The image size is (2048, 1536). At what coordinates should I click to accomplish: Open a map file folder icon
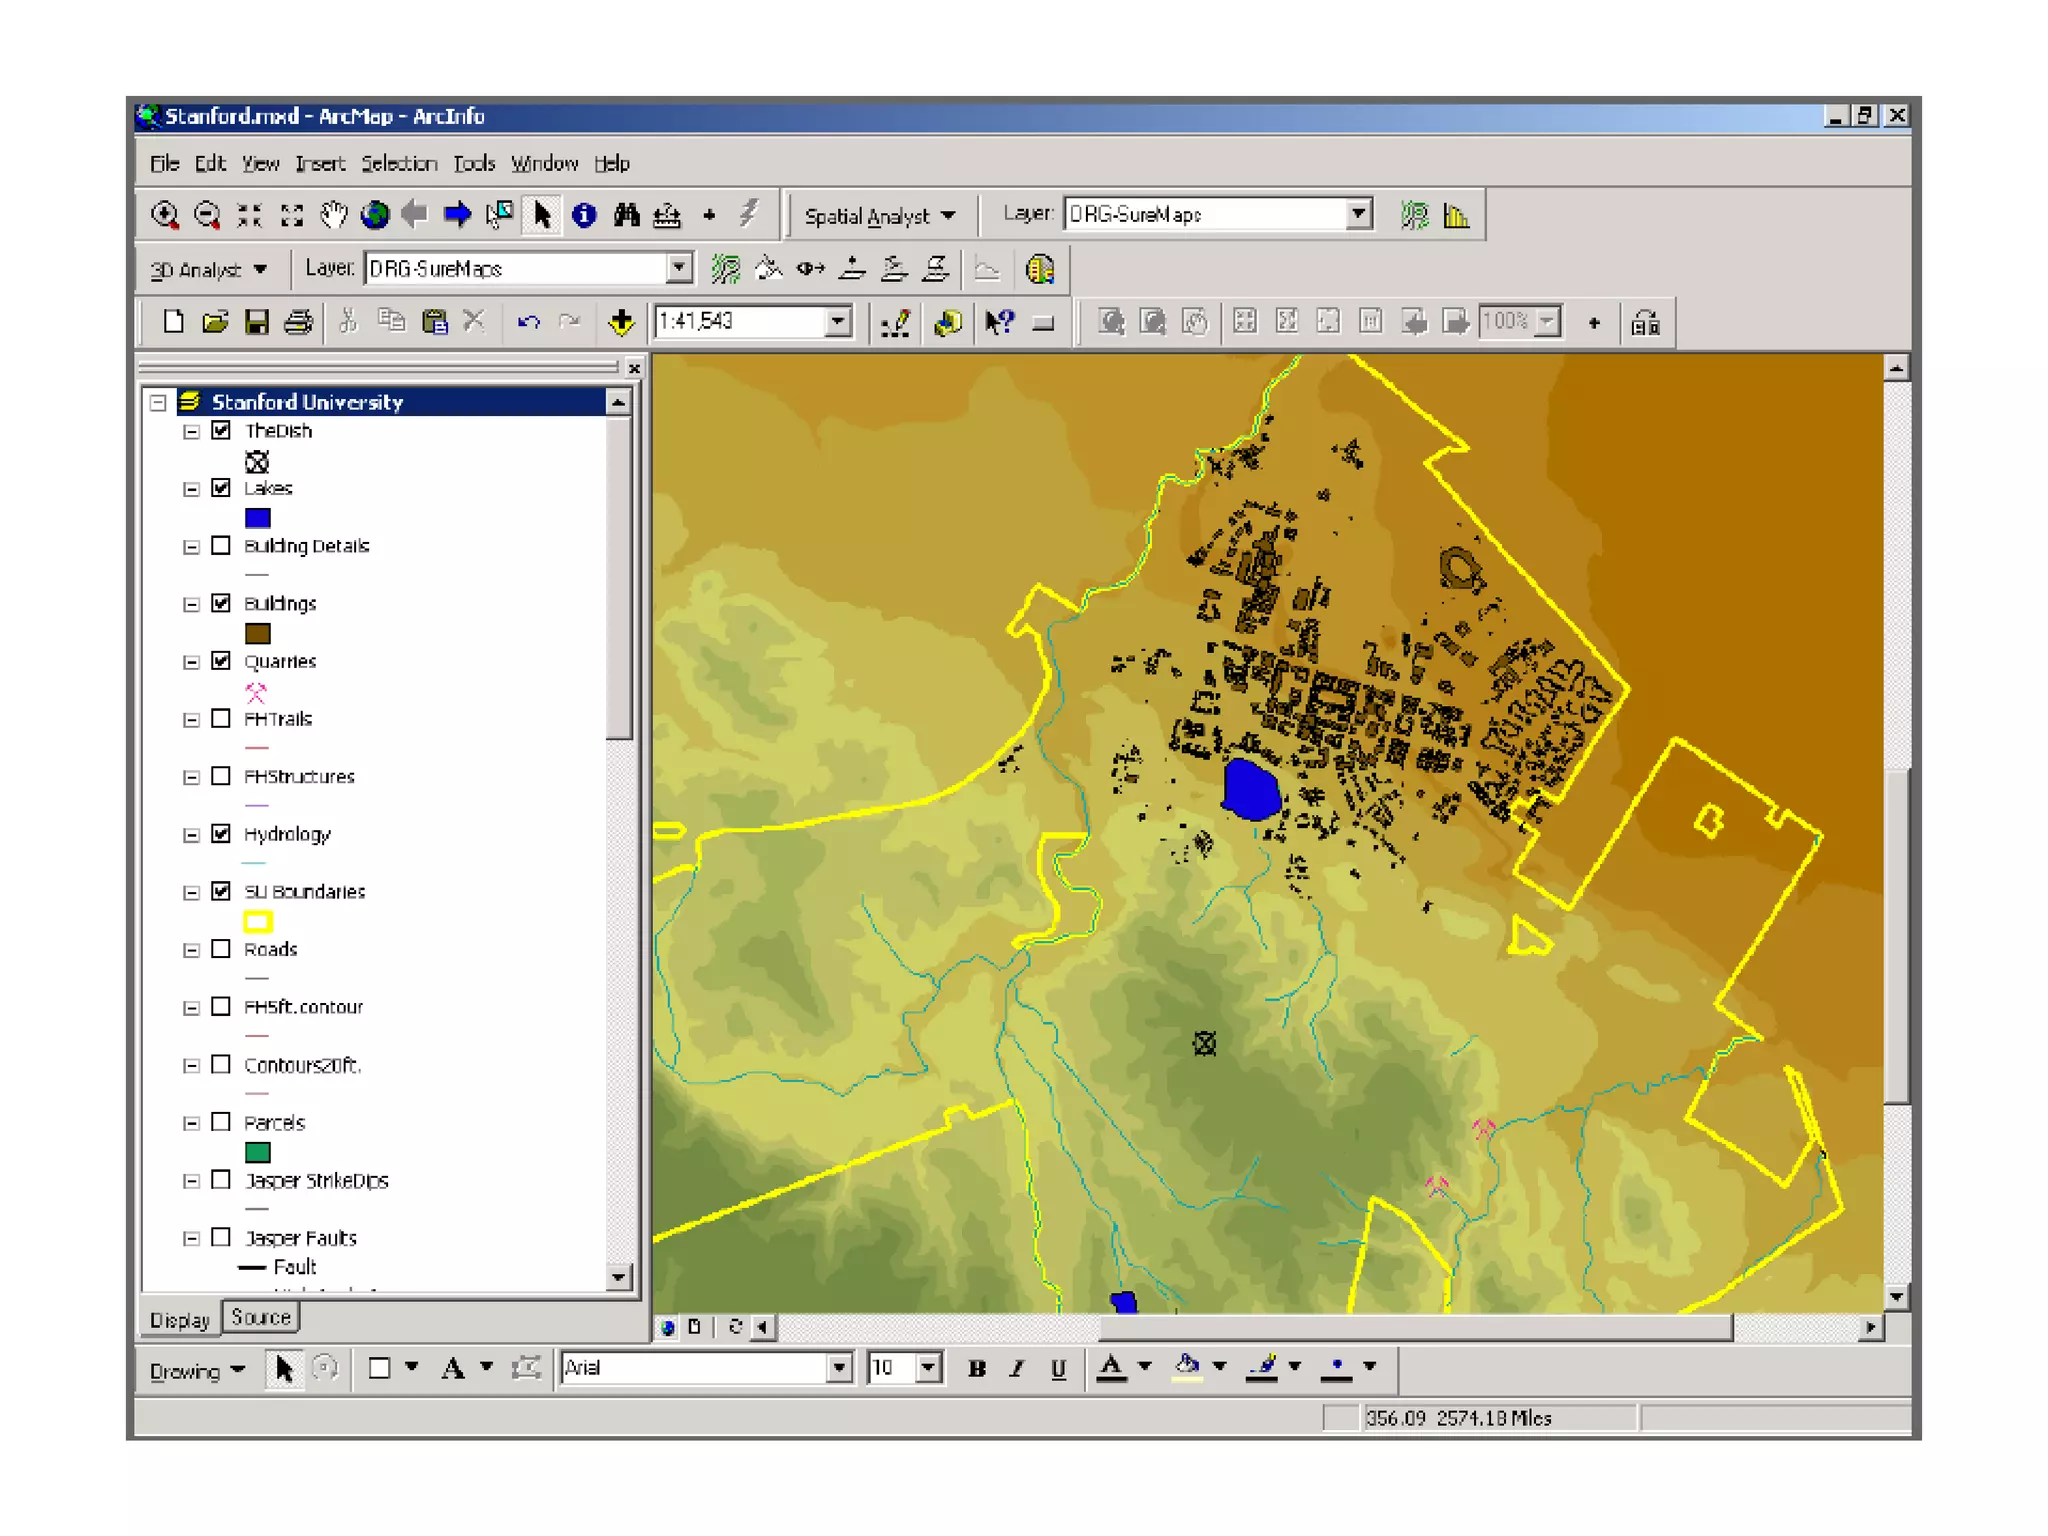pyautogui.click(x=215, y=322)
